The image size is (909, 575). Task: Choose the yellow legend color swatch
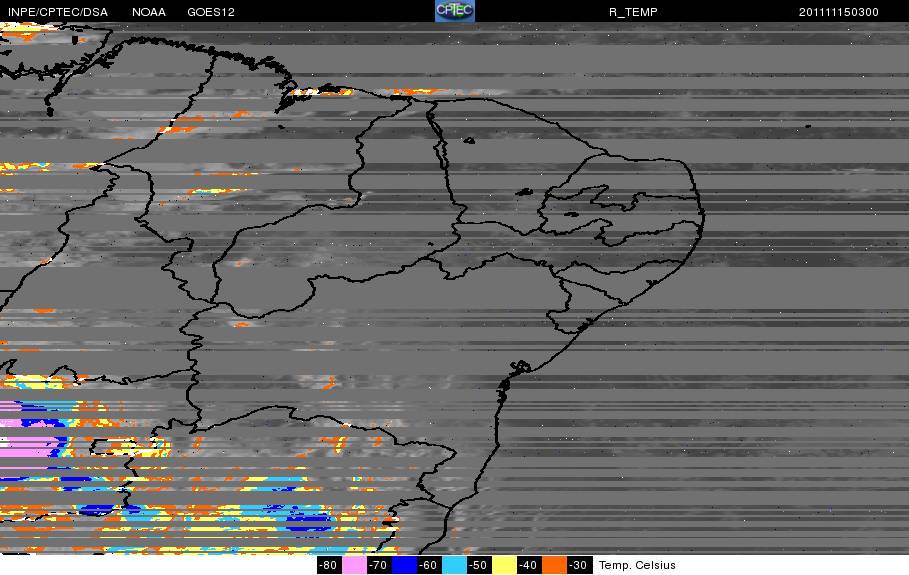click(504, 565)
